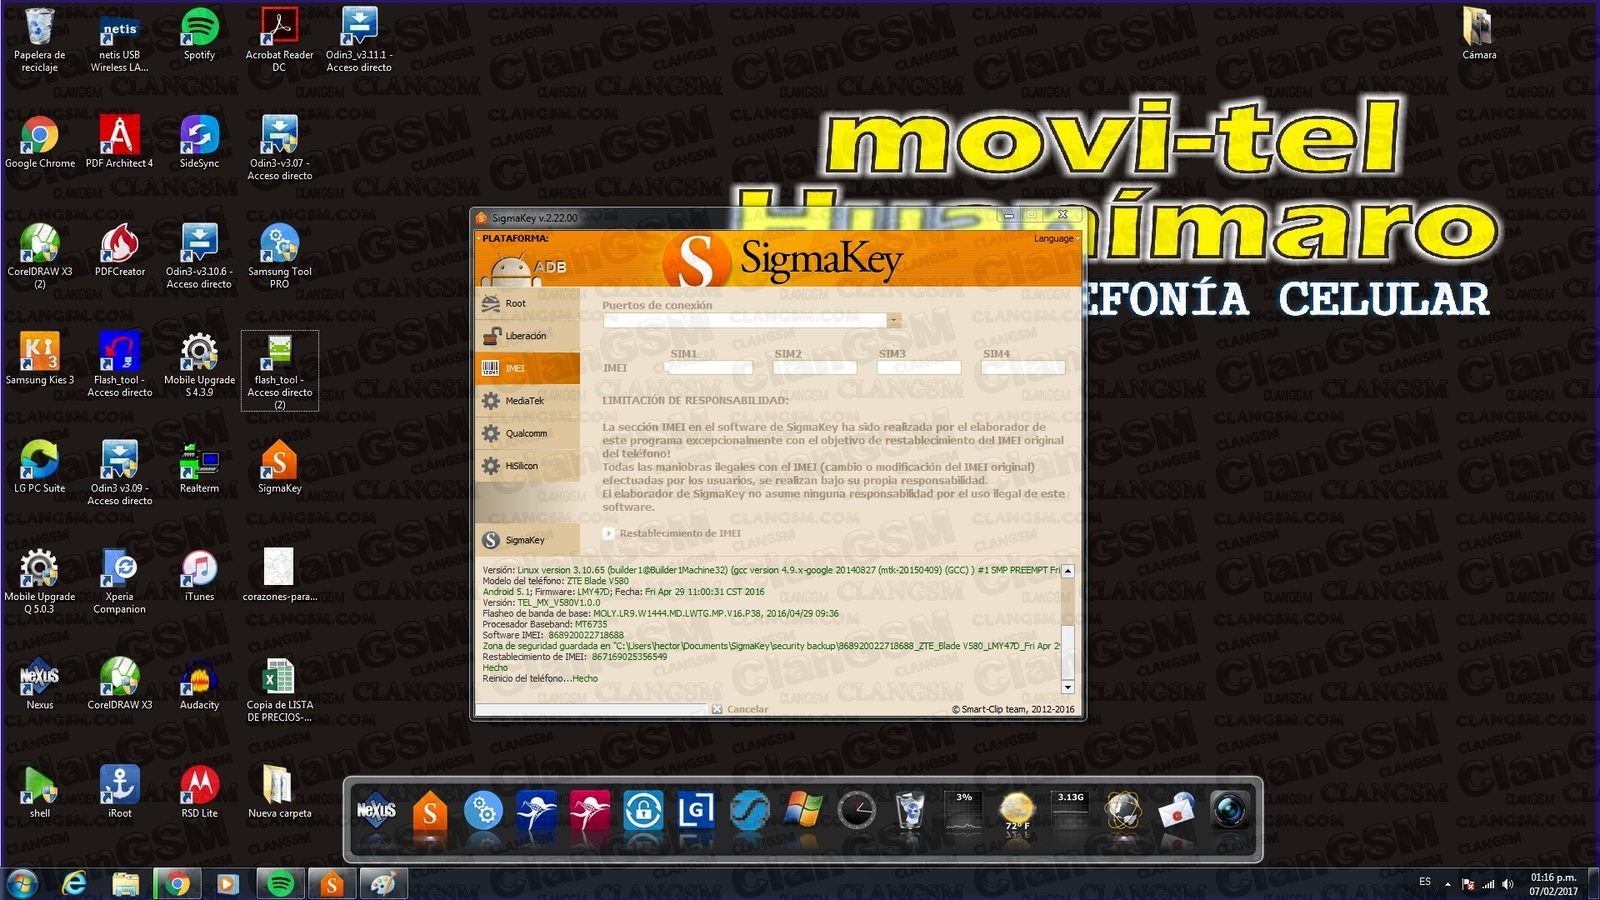Select the Mobile Upgrade S 4.3.9 icon

click(x=199, y=365)
